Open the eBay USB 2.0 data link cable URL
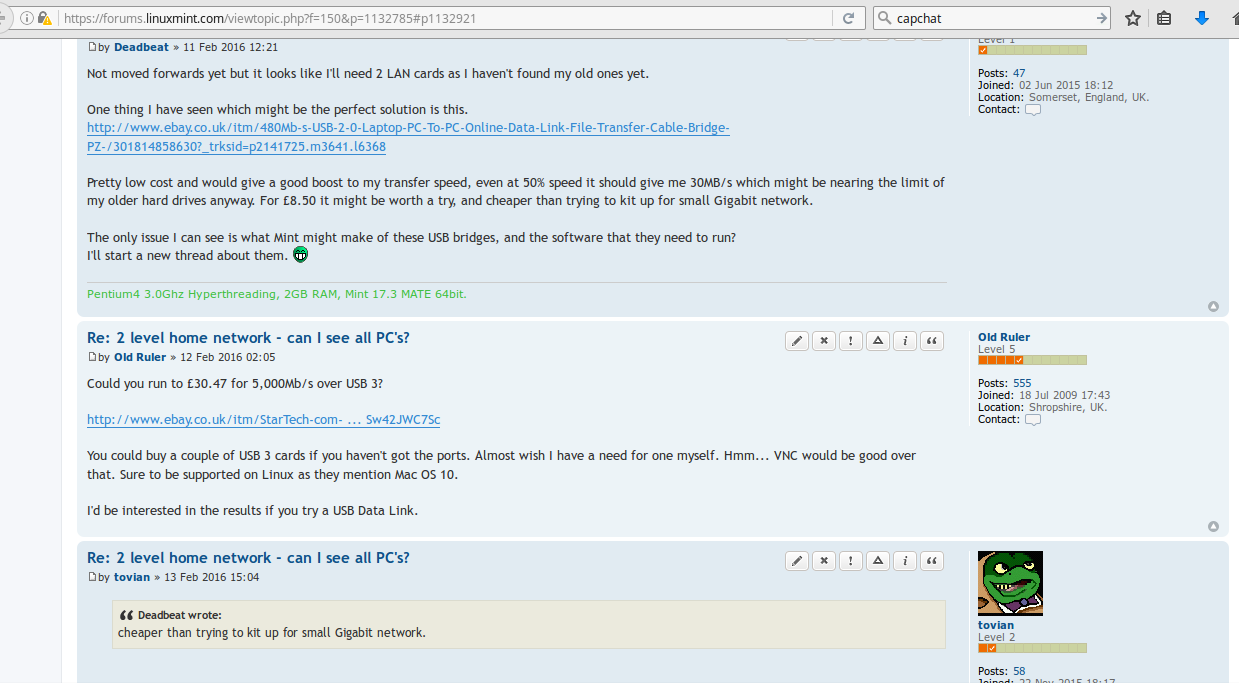The height and width of the screenshot is (683, 1239). pos(408,137)
